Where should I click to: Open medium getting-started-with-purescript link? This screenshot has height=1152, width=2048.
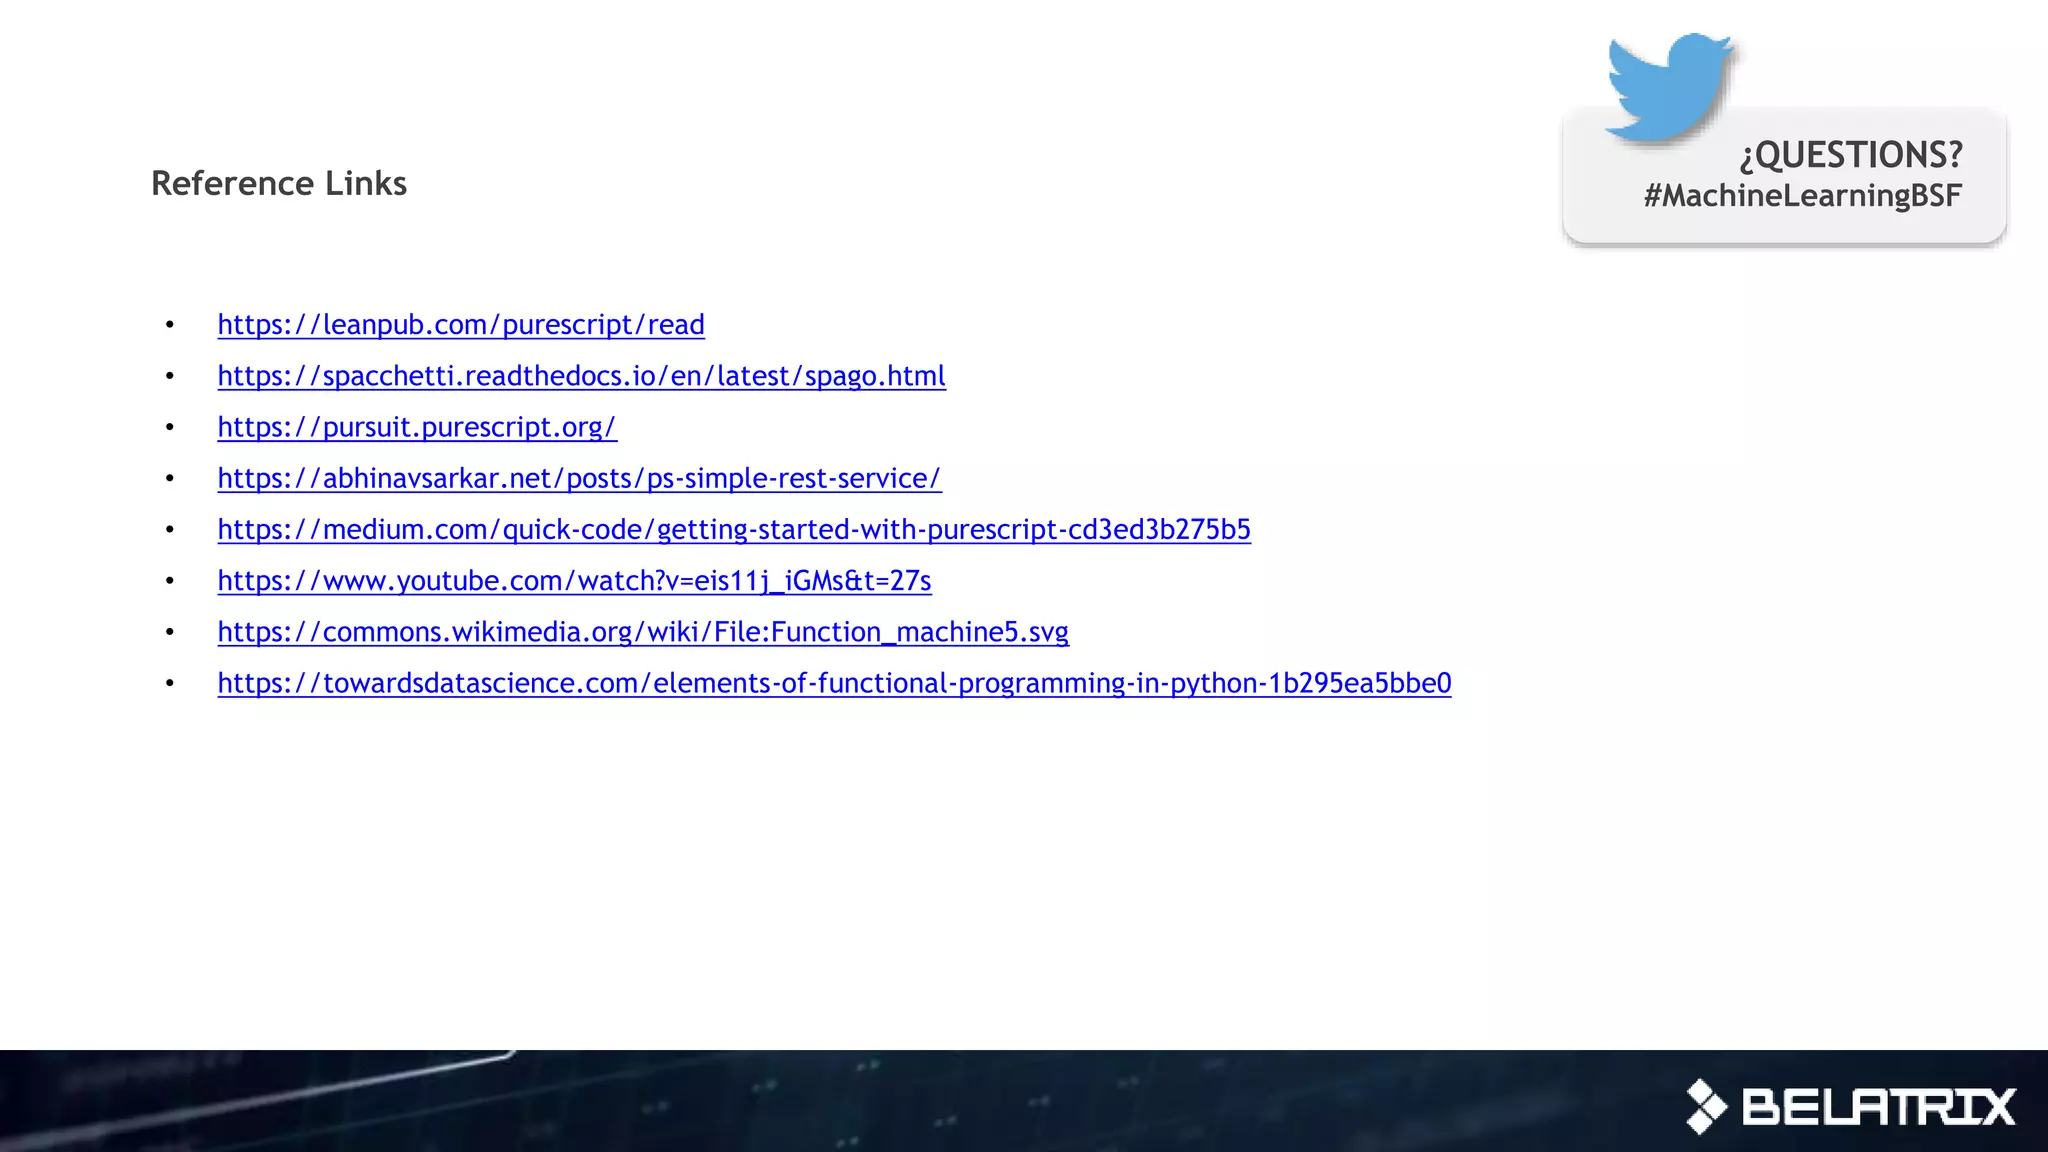pos(734,529)
